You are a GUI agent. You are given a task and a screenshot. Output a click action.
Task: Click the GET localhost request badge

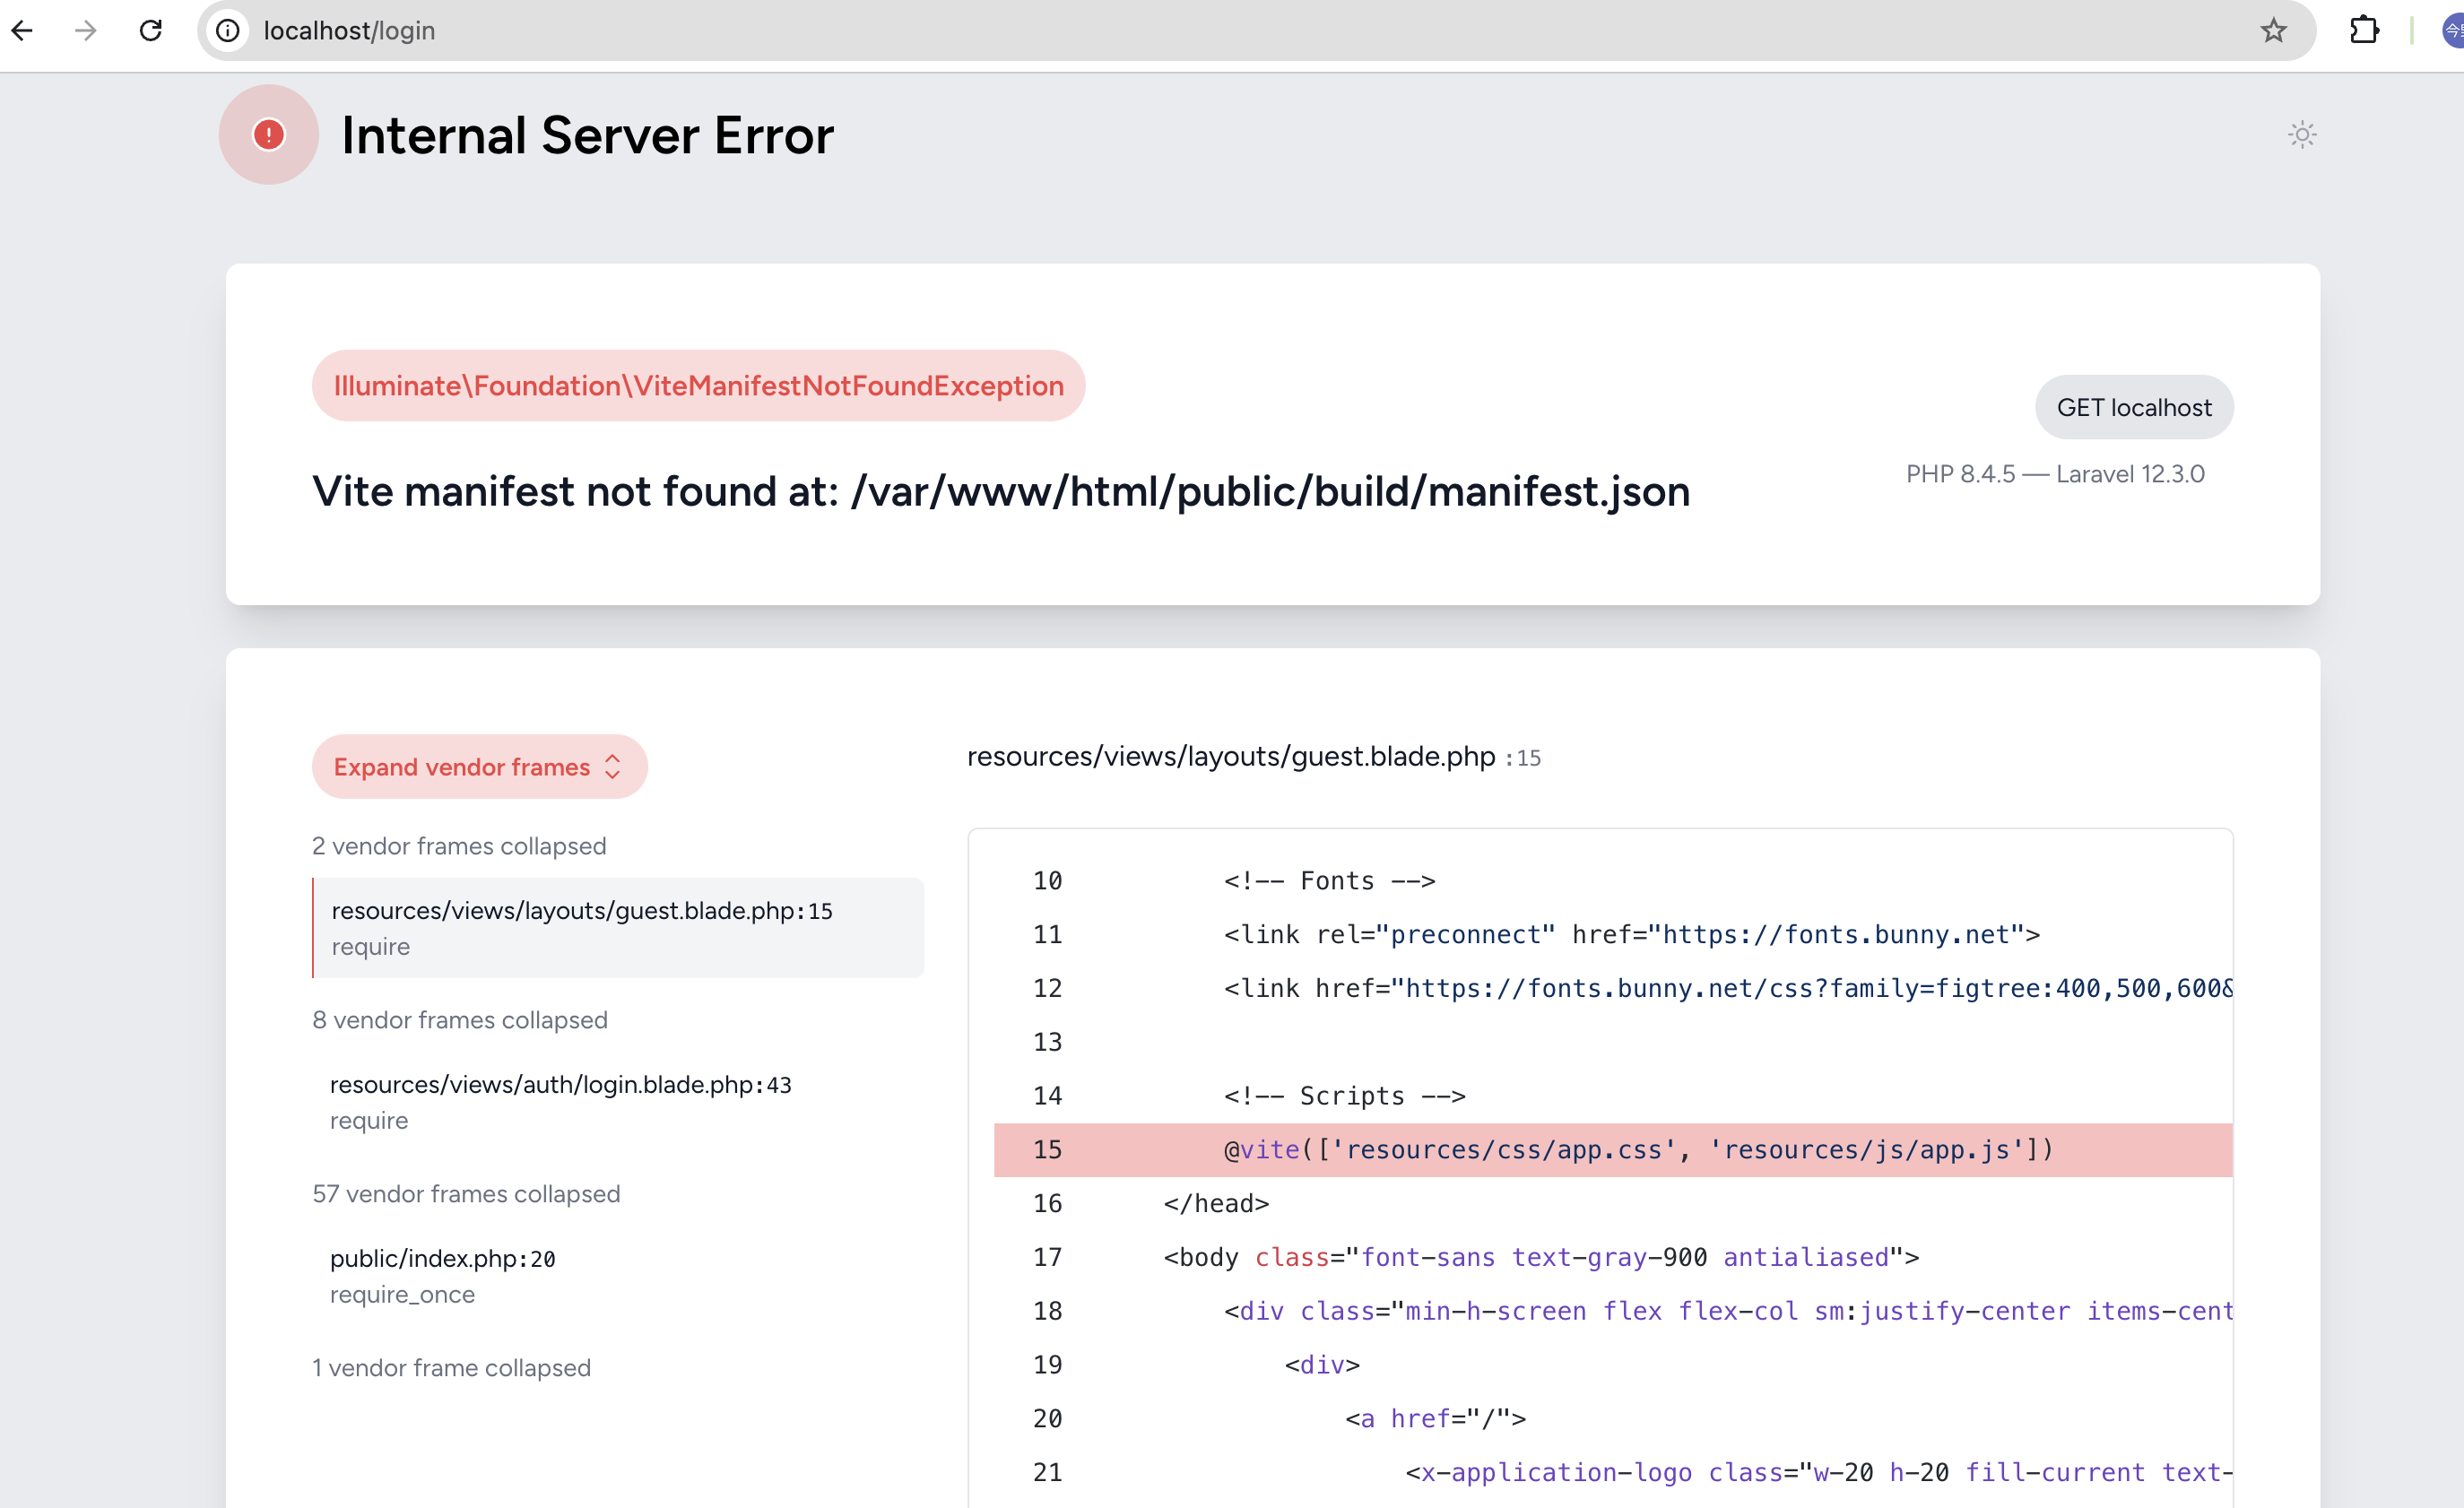2133,407
